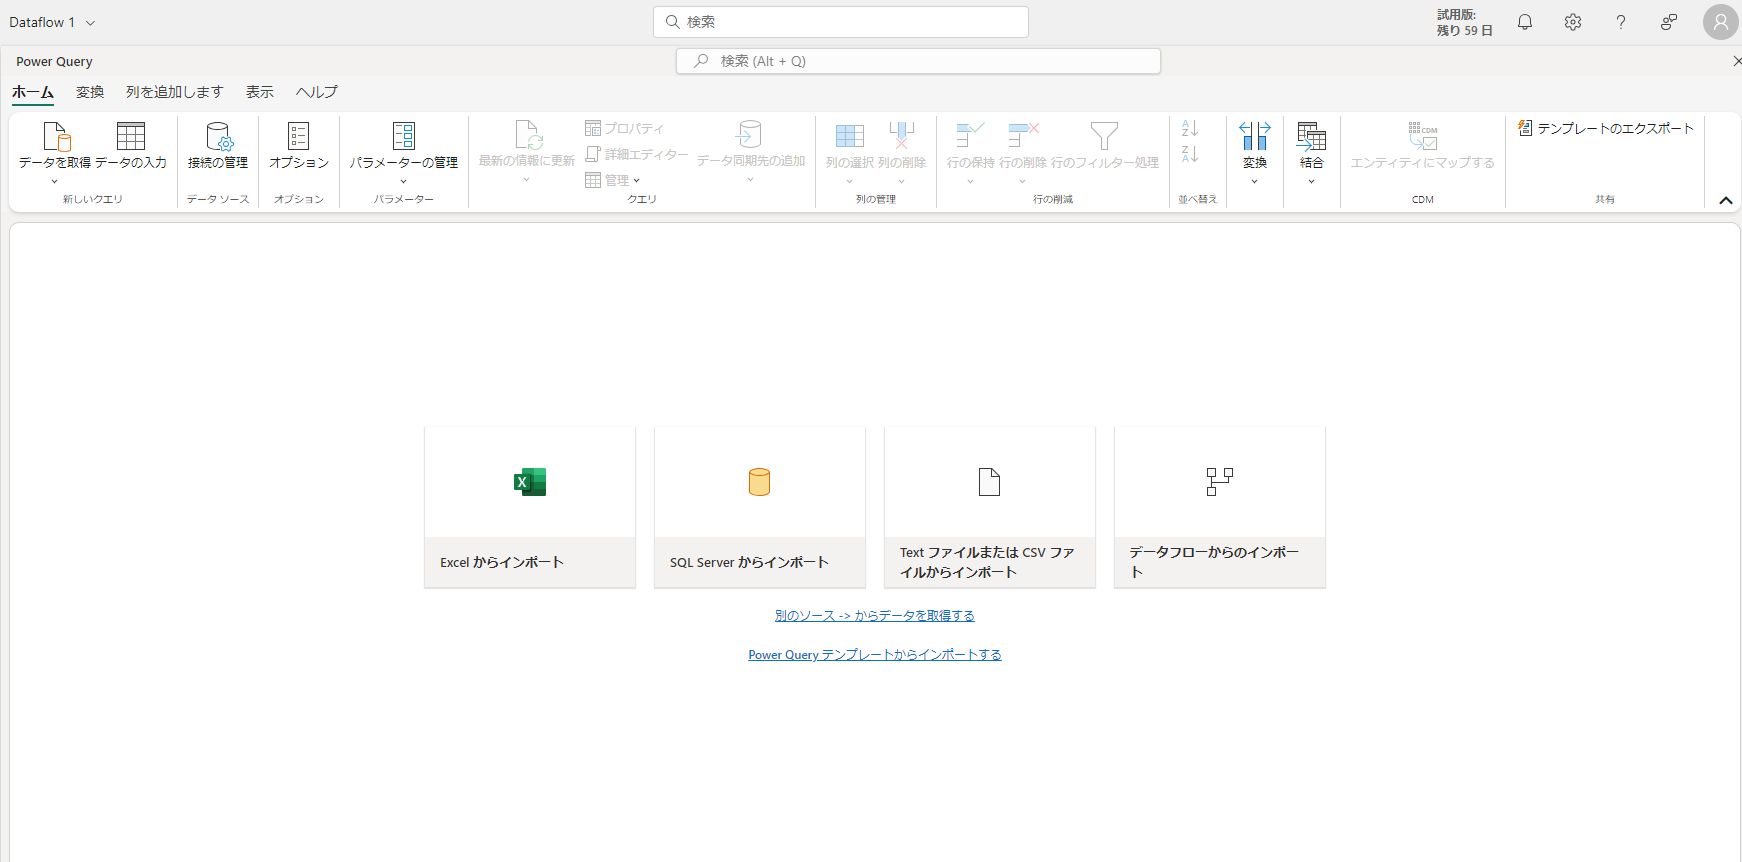Click エンティティにマップする CDM icon

[x=1423, y=136]
